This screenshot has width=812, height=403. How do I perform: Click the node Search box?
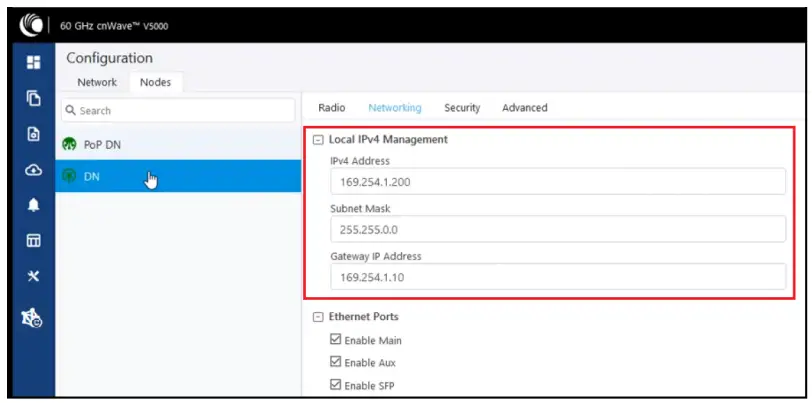point(178,110)
